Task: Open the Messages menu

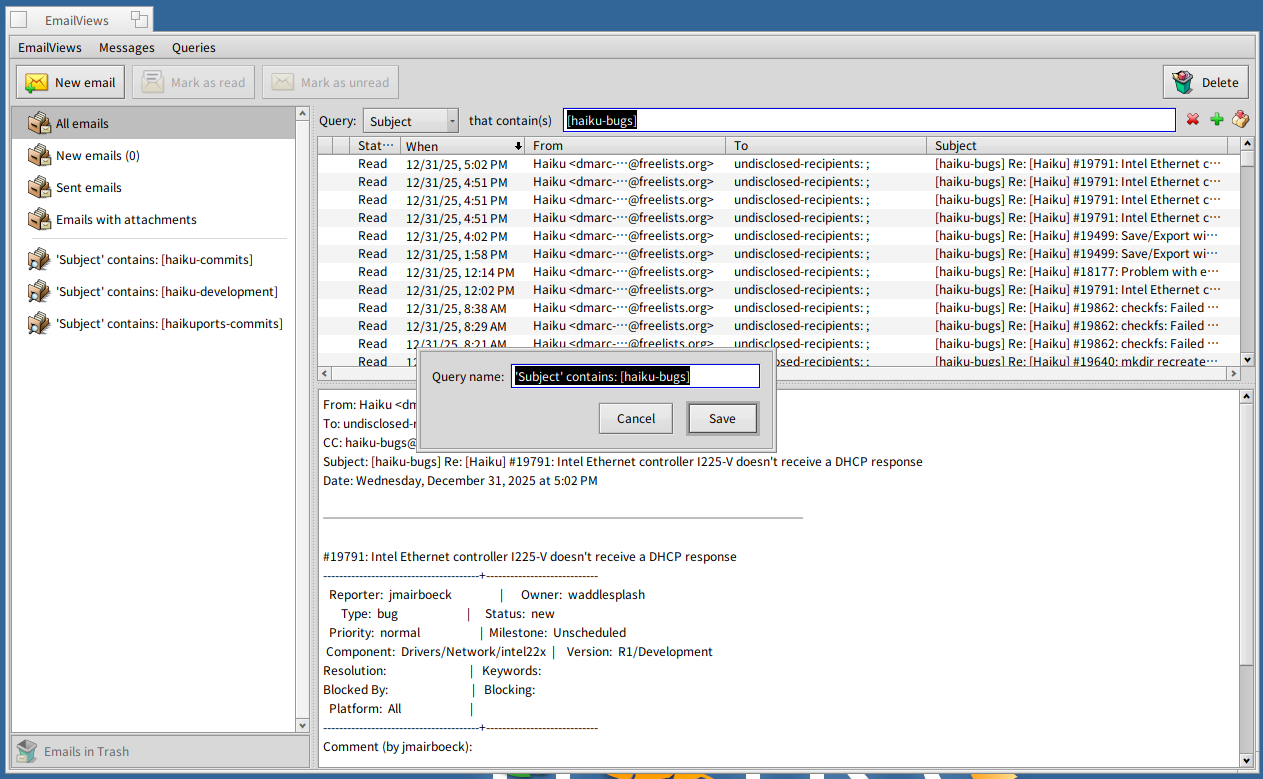Action: pyautogui.click(x=126, y=47)
